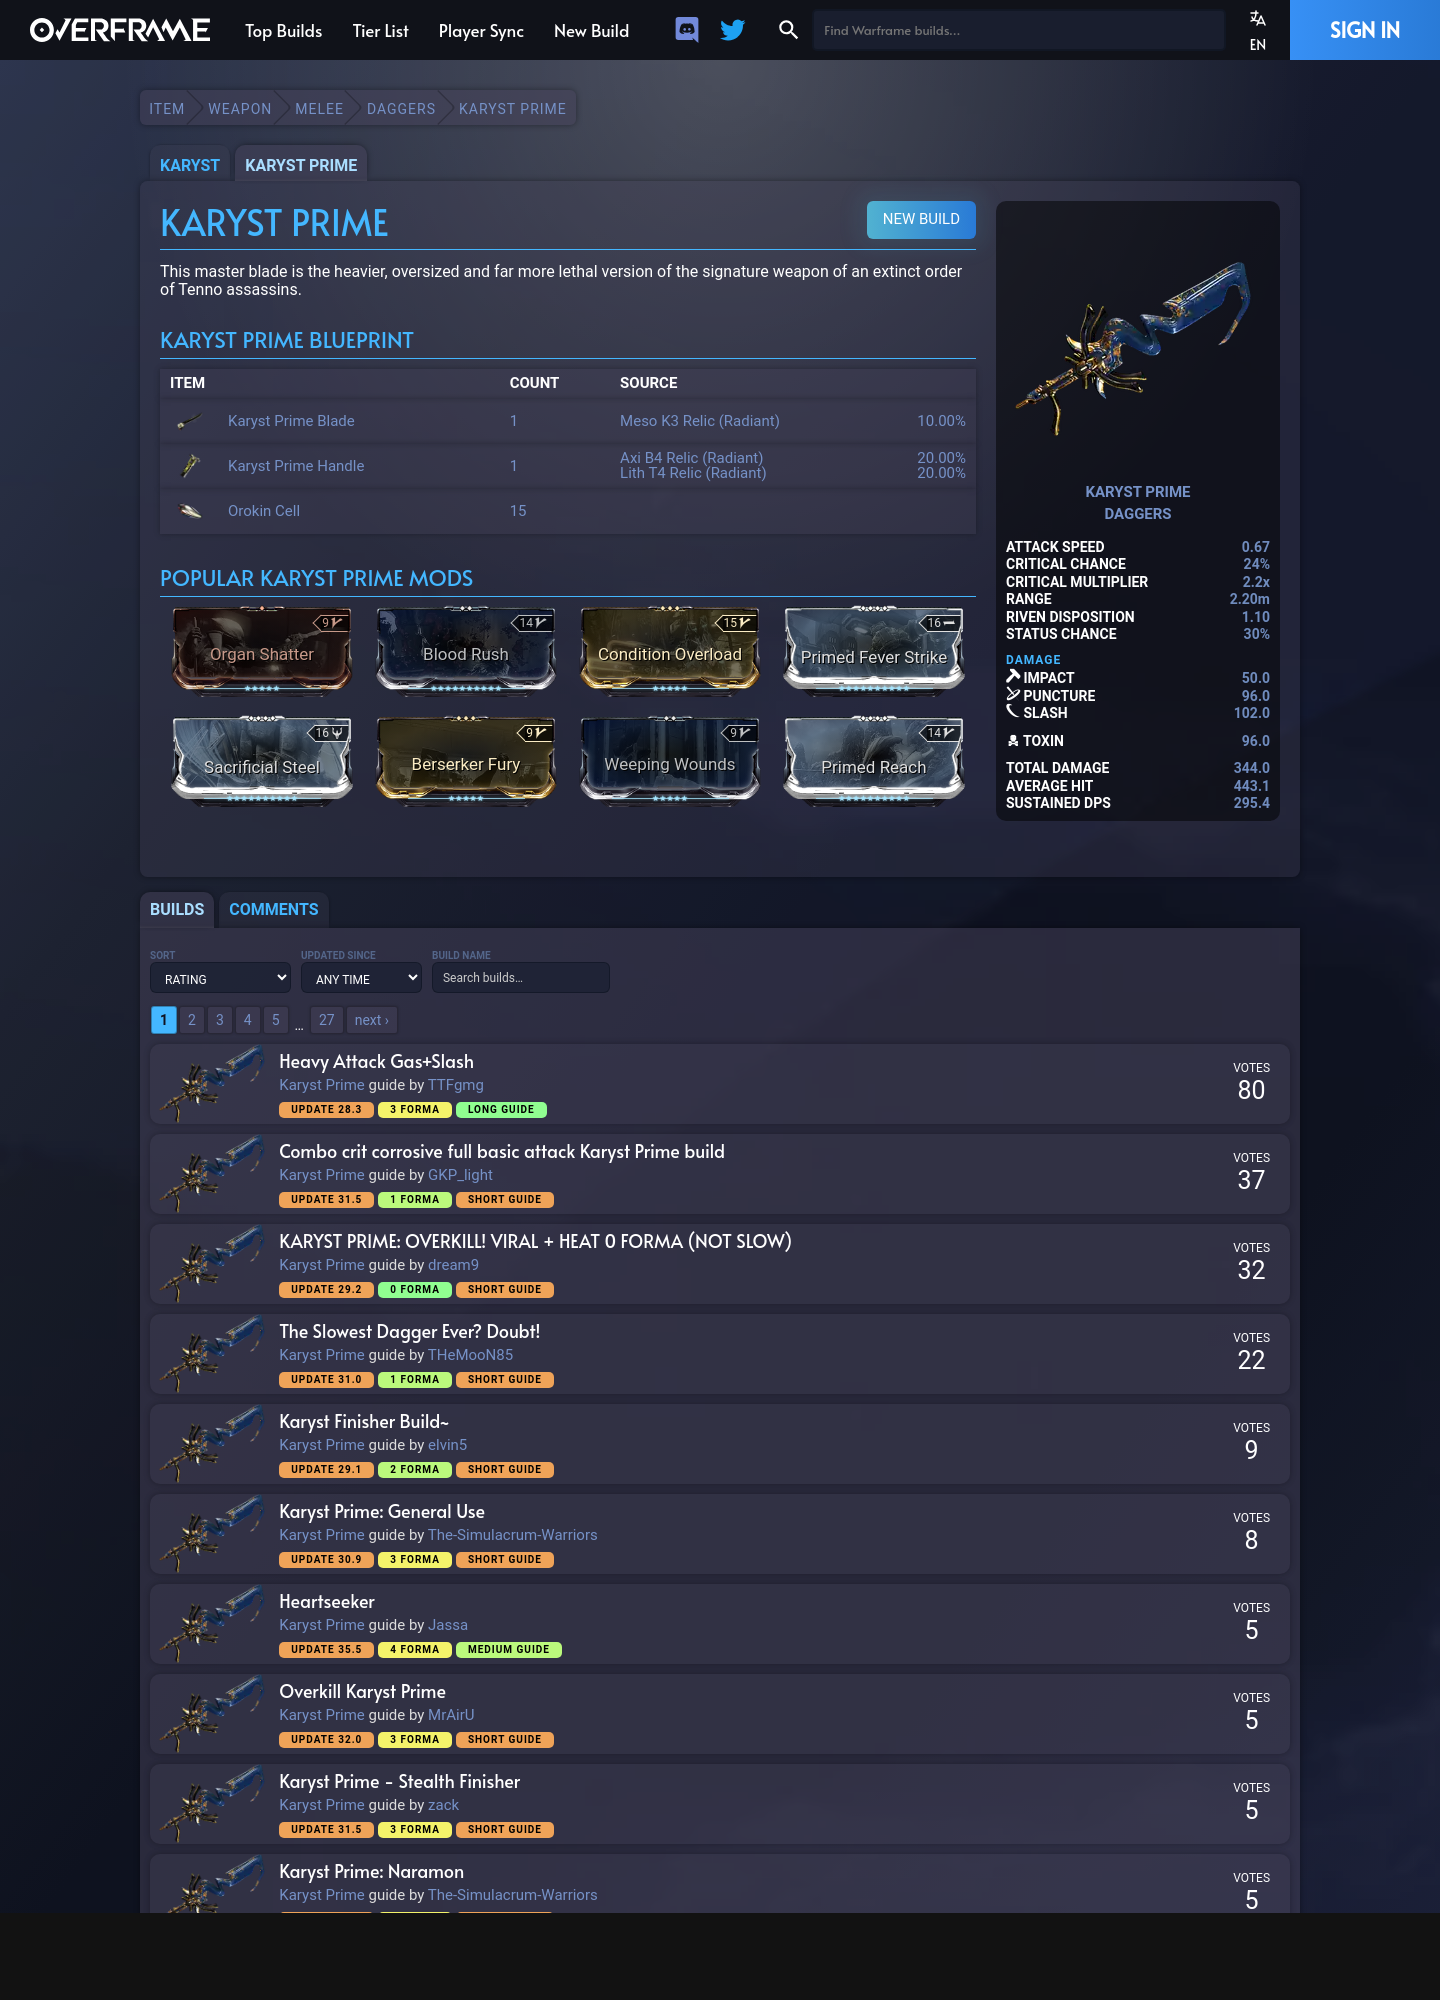1440x2000 pixels.
Task: Open the Karyst Prime: Naramon build title
Action: coord(371,1872)
